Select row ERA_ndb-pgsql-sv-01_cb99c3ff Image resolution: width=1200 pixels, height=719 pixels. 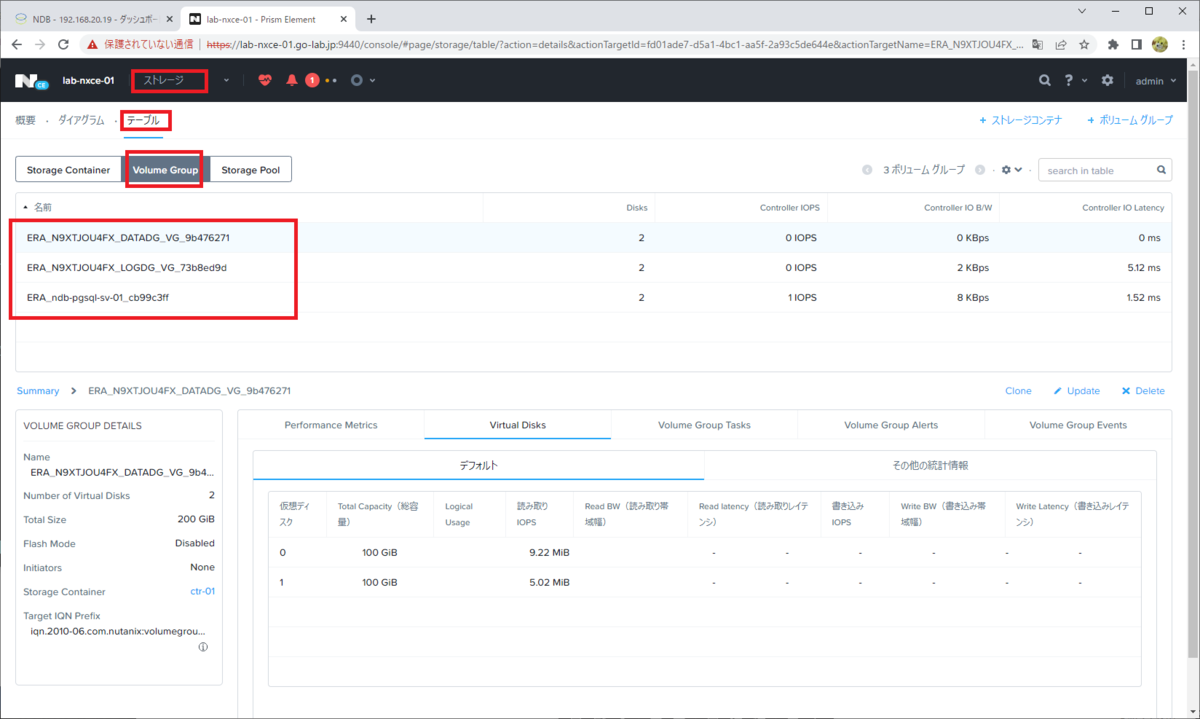(593, 297)
